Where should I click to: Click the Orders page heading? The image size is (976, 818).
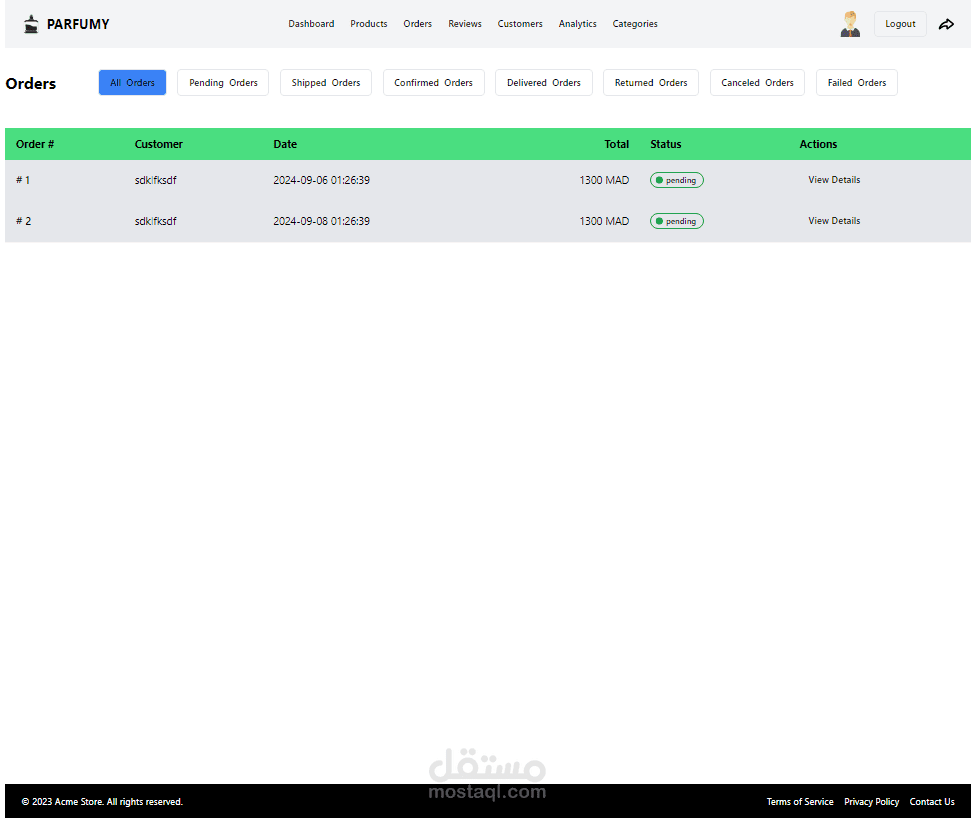coord(30,83)
